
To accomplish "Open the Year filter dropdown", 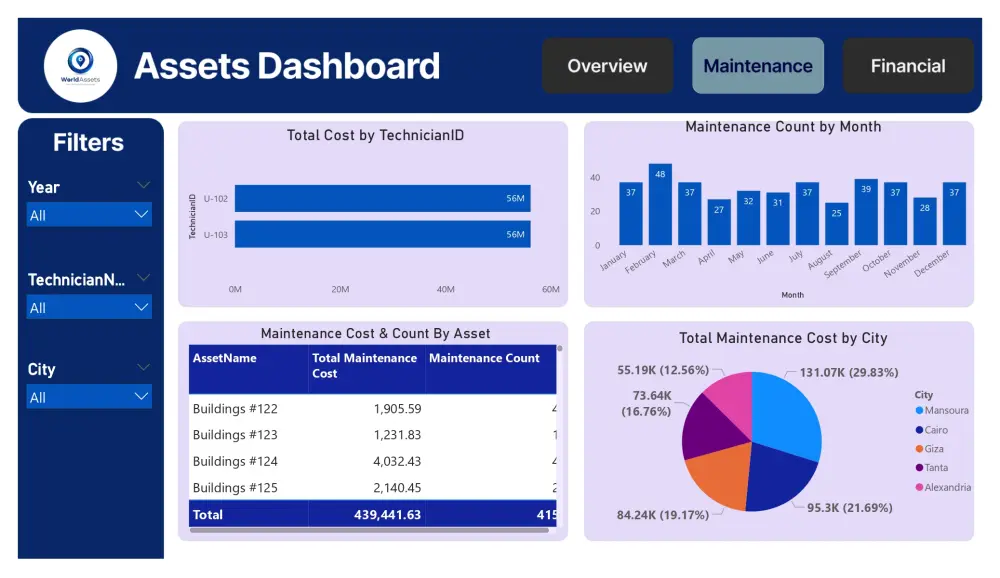I will tap(89, 214).
